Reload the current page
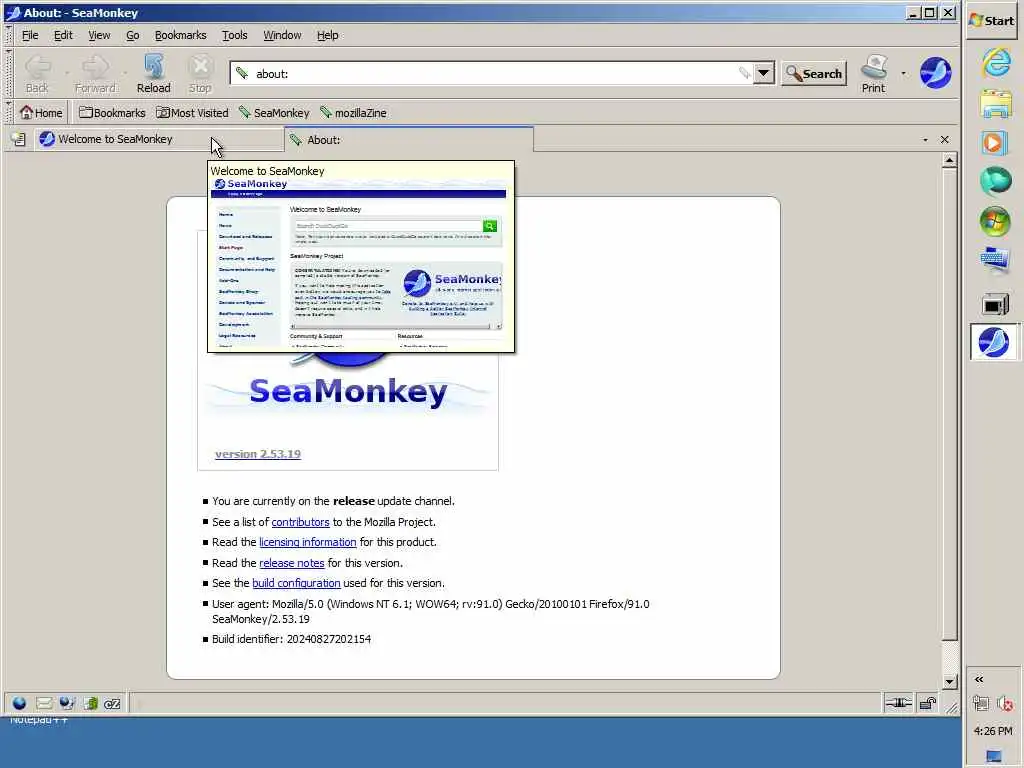The height and width of the screenshot is (768, 1024). coord(153,74)
